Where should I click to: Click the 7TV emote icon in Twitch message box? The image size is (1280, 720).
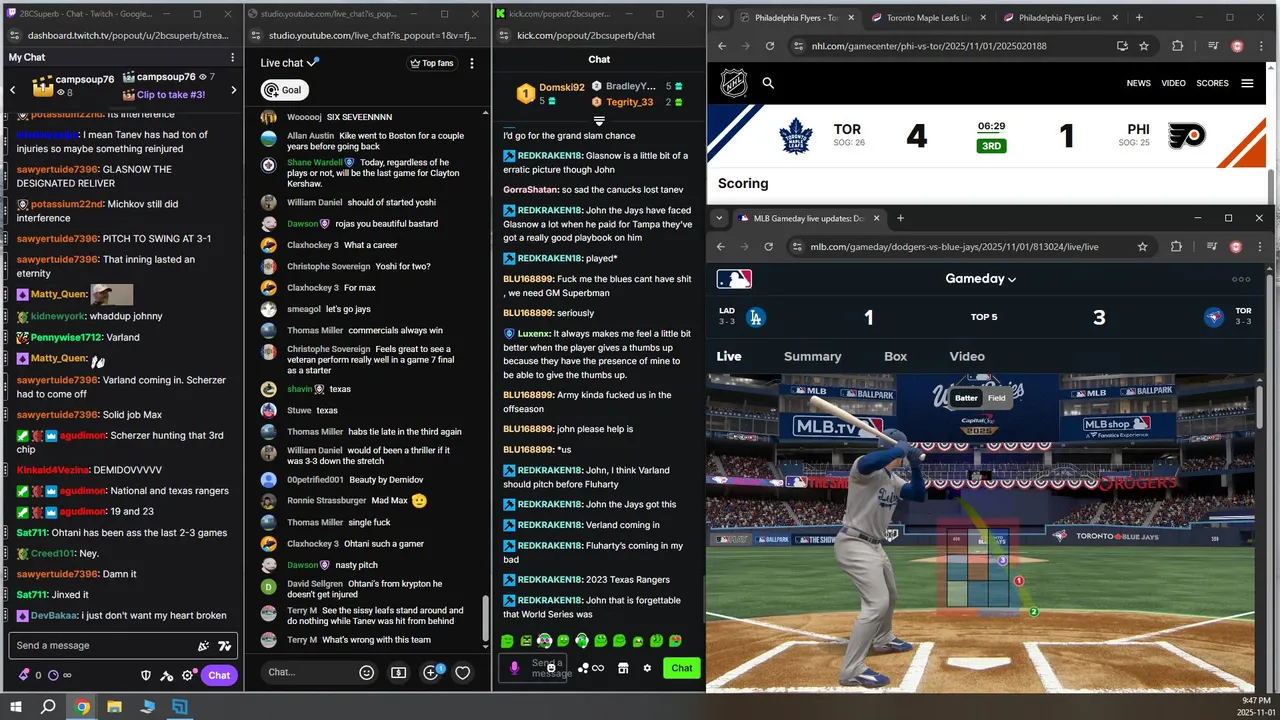(x=224, y=646)
